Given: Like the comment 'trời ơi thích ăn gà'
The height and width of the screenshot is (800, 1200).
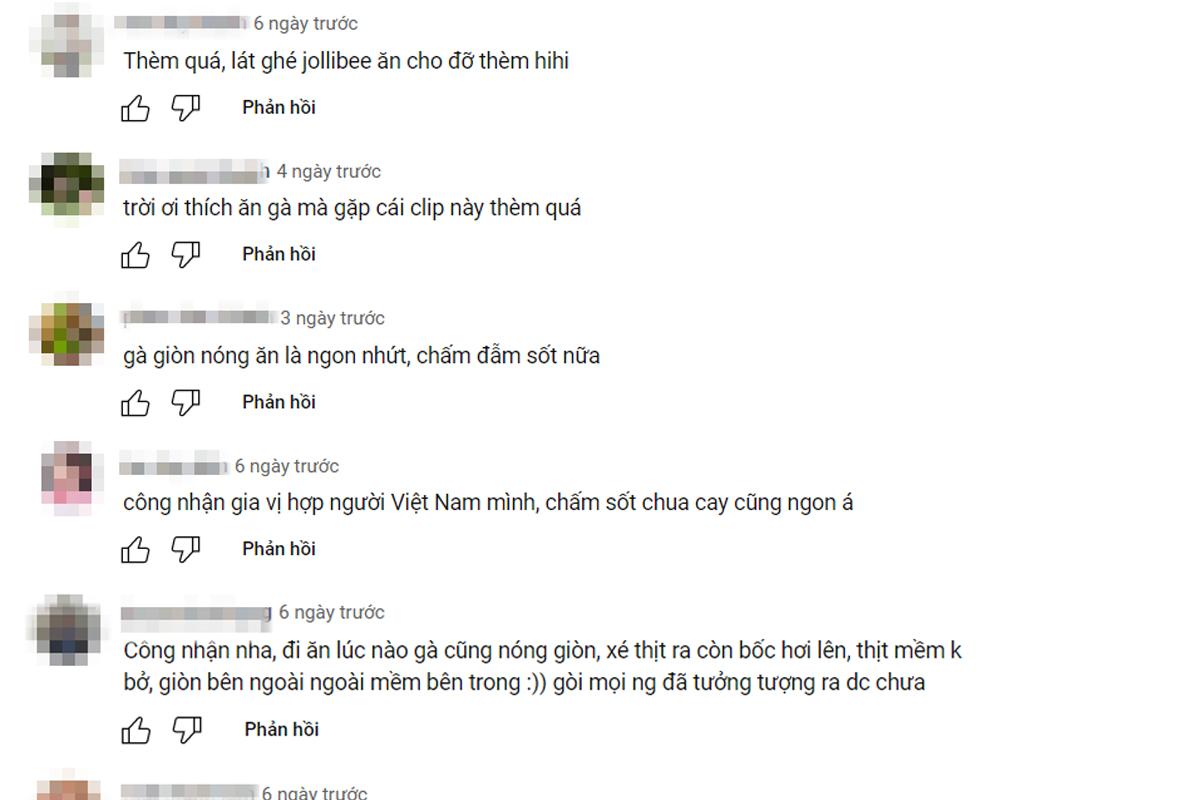Looking at the screenshot, I should tap(135, 255).
